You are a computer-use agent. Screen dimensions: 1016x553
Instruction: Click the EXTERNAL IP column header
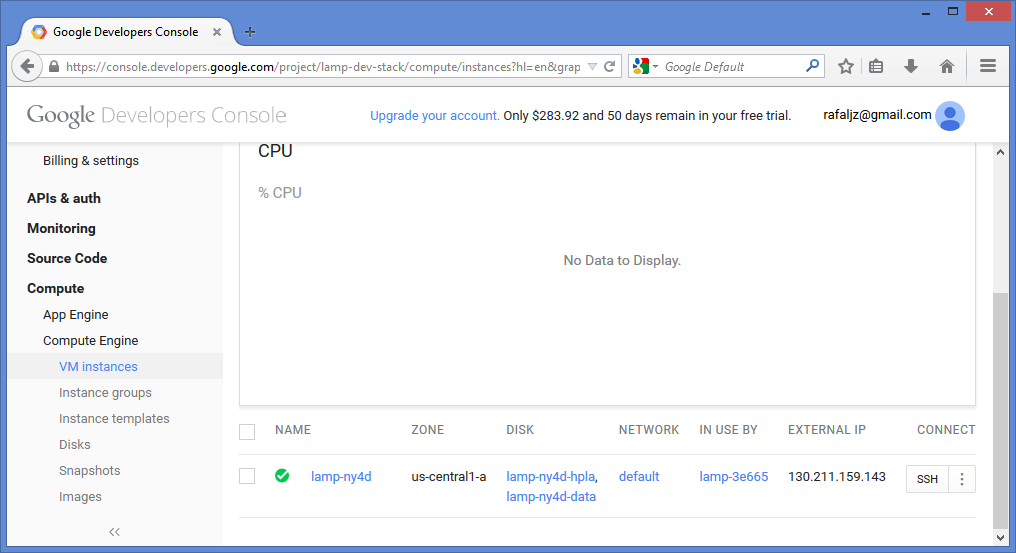click(x=827, y=430)
